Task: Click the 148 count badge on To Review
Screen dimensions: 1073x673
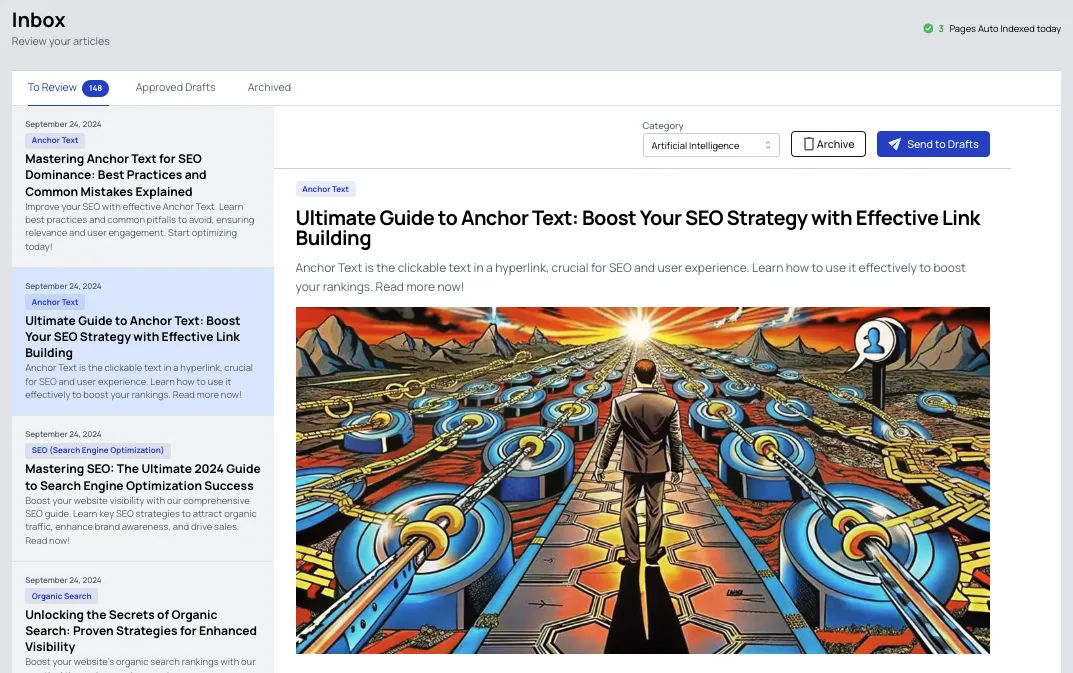Action: click(95, 88)
